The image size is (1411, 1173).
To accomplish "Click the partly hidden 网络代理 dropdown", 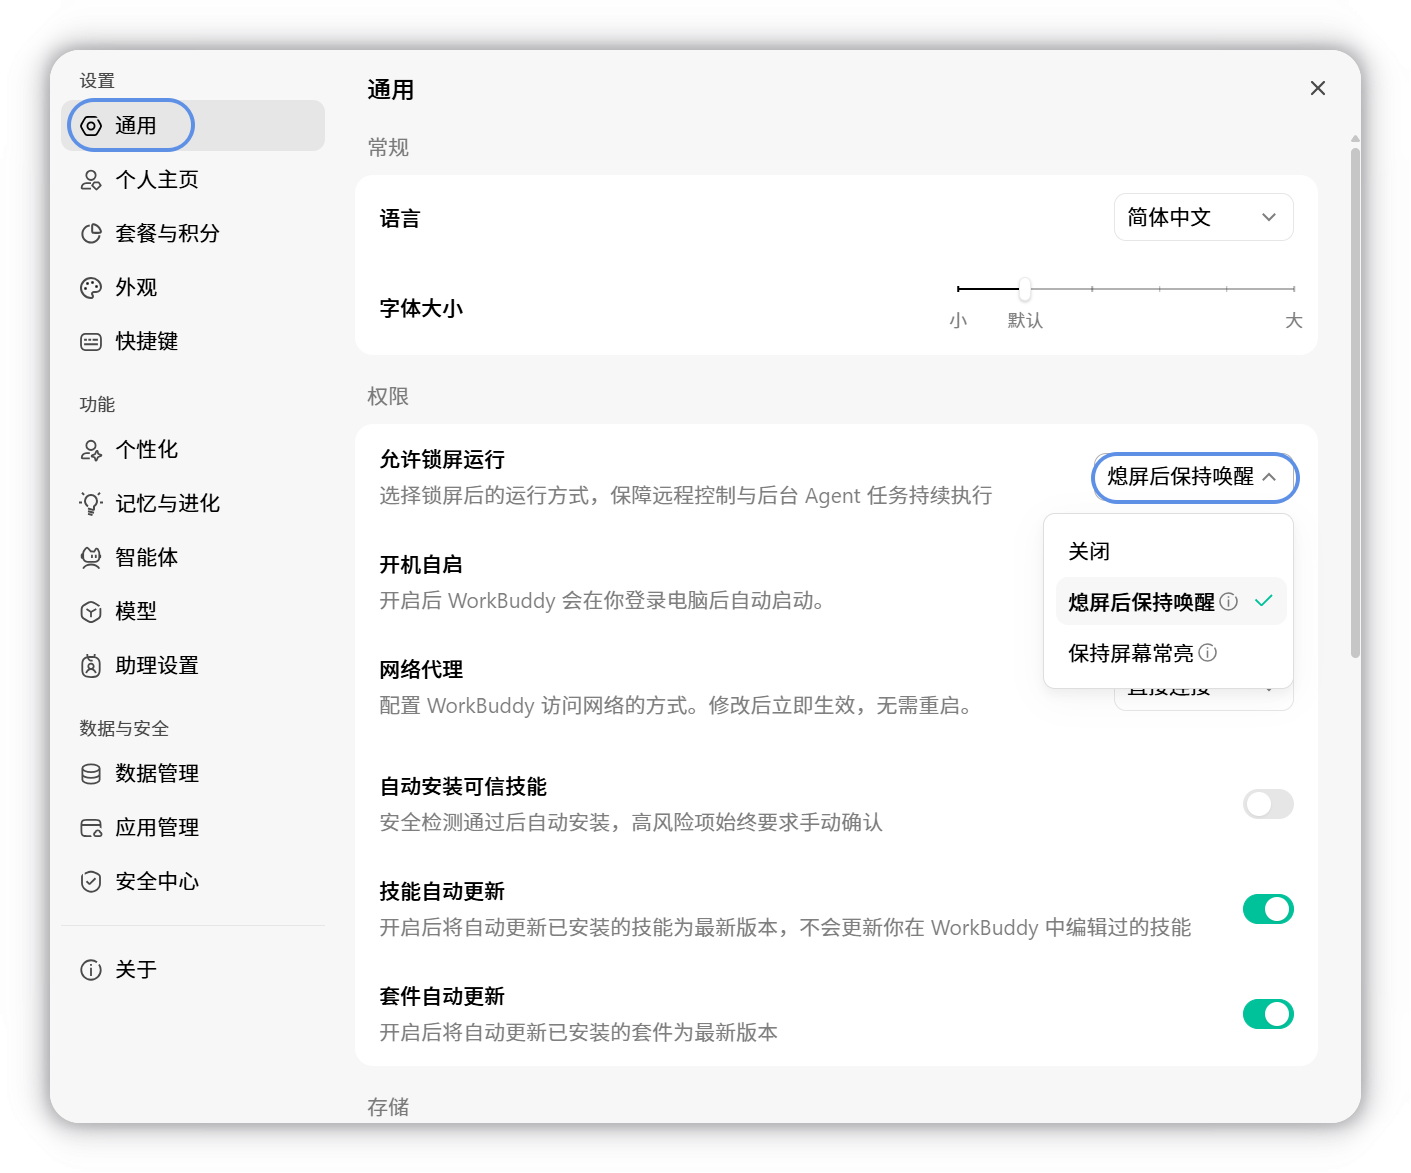I will (x=1204, y=699).
